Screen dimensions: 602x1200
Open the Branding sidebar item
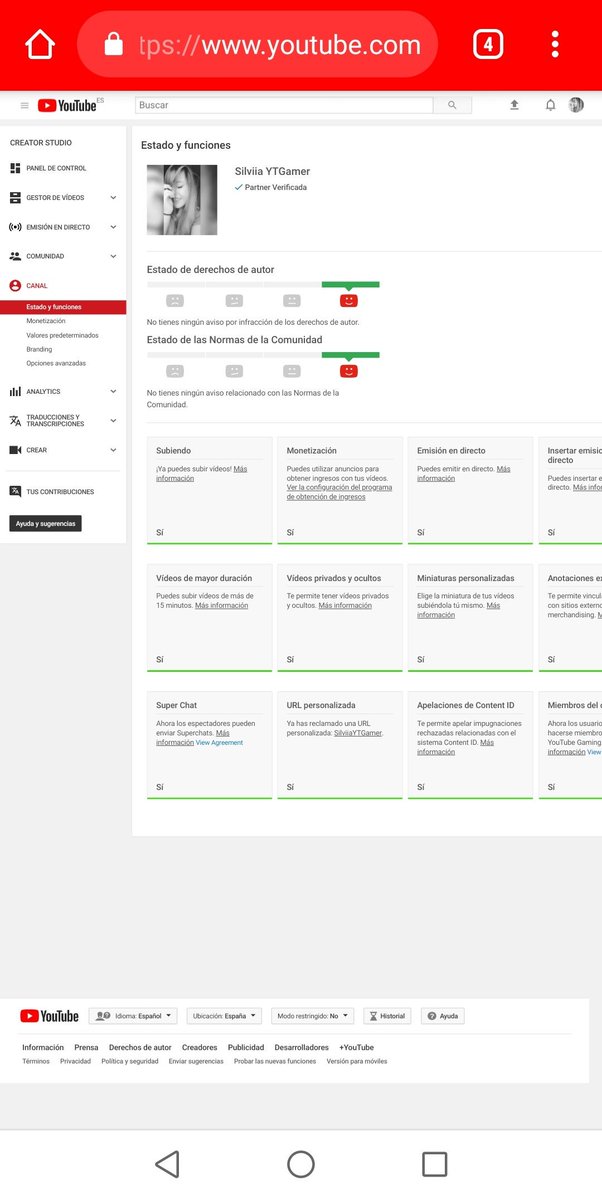pyautogui.click(x=39, y=349)
